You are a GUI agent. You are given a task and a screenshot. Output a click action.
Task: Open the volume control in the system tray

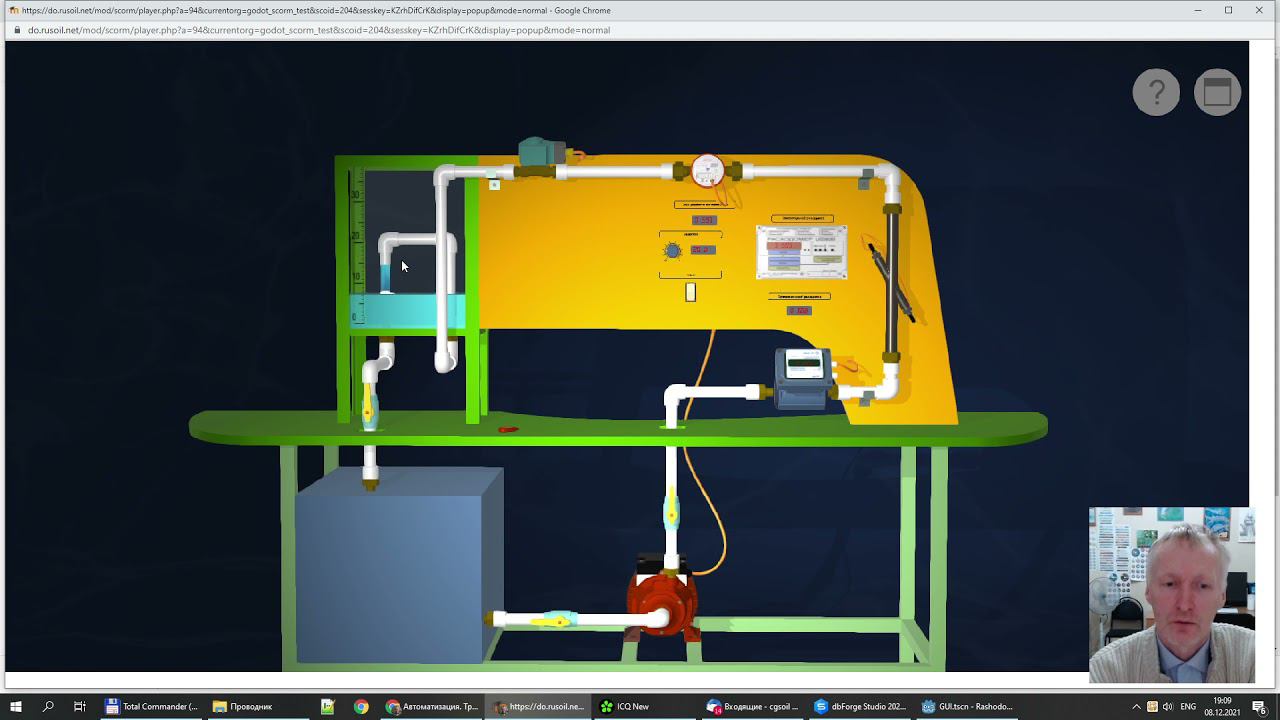click(1167, 706)
